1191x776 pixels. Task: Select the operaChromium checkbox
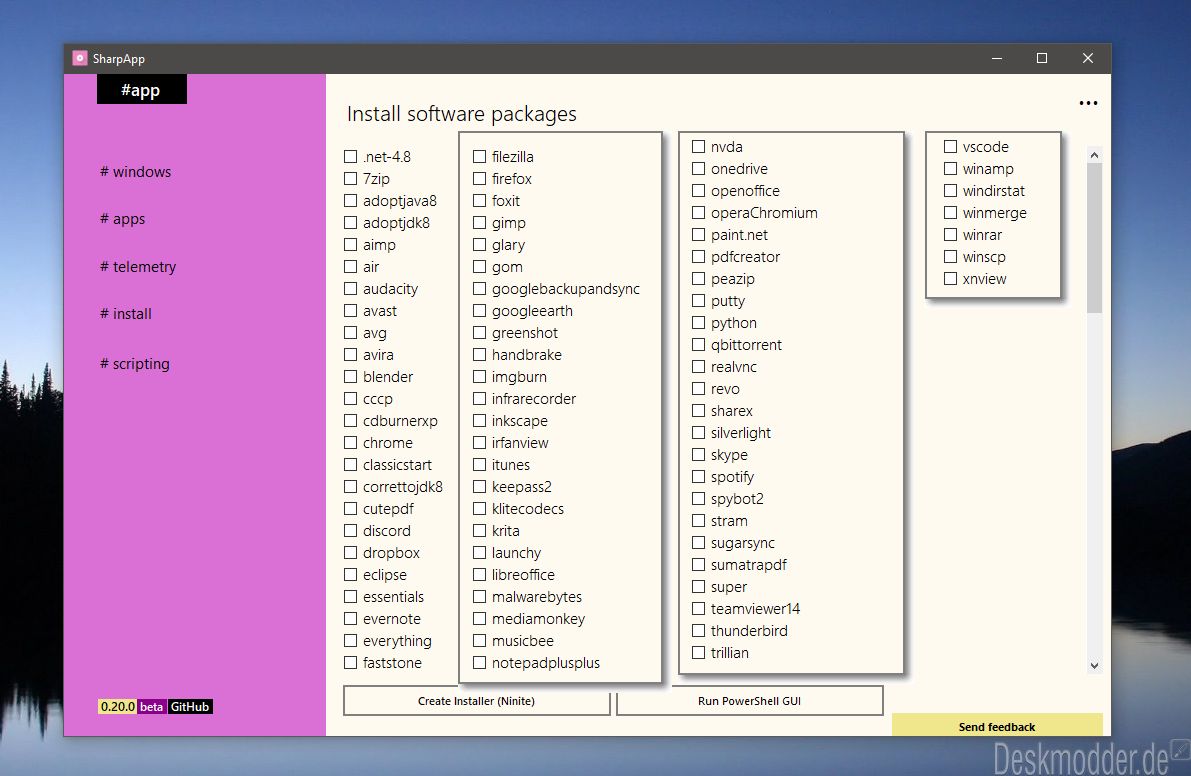click(x=699, y=213)
